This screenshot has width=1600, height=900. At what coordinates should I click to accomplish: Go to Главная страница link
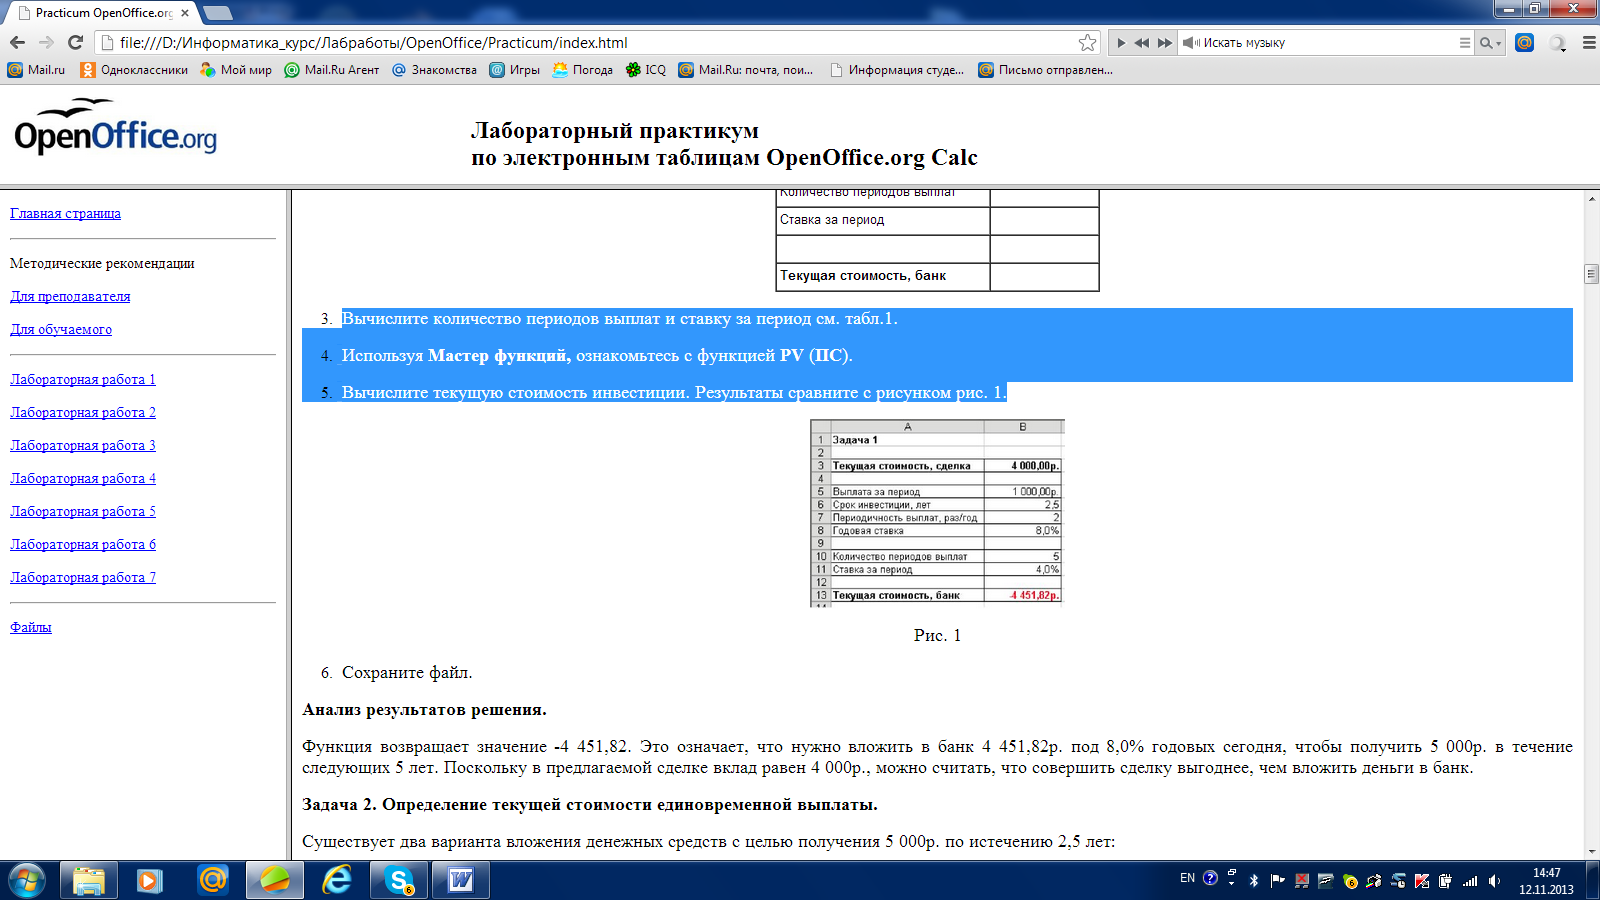[65, 213]
